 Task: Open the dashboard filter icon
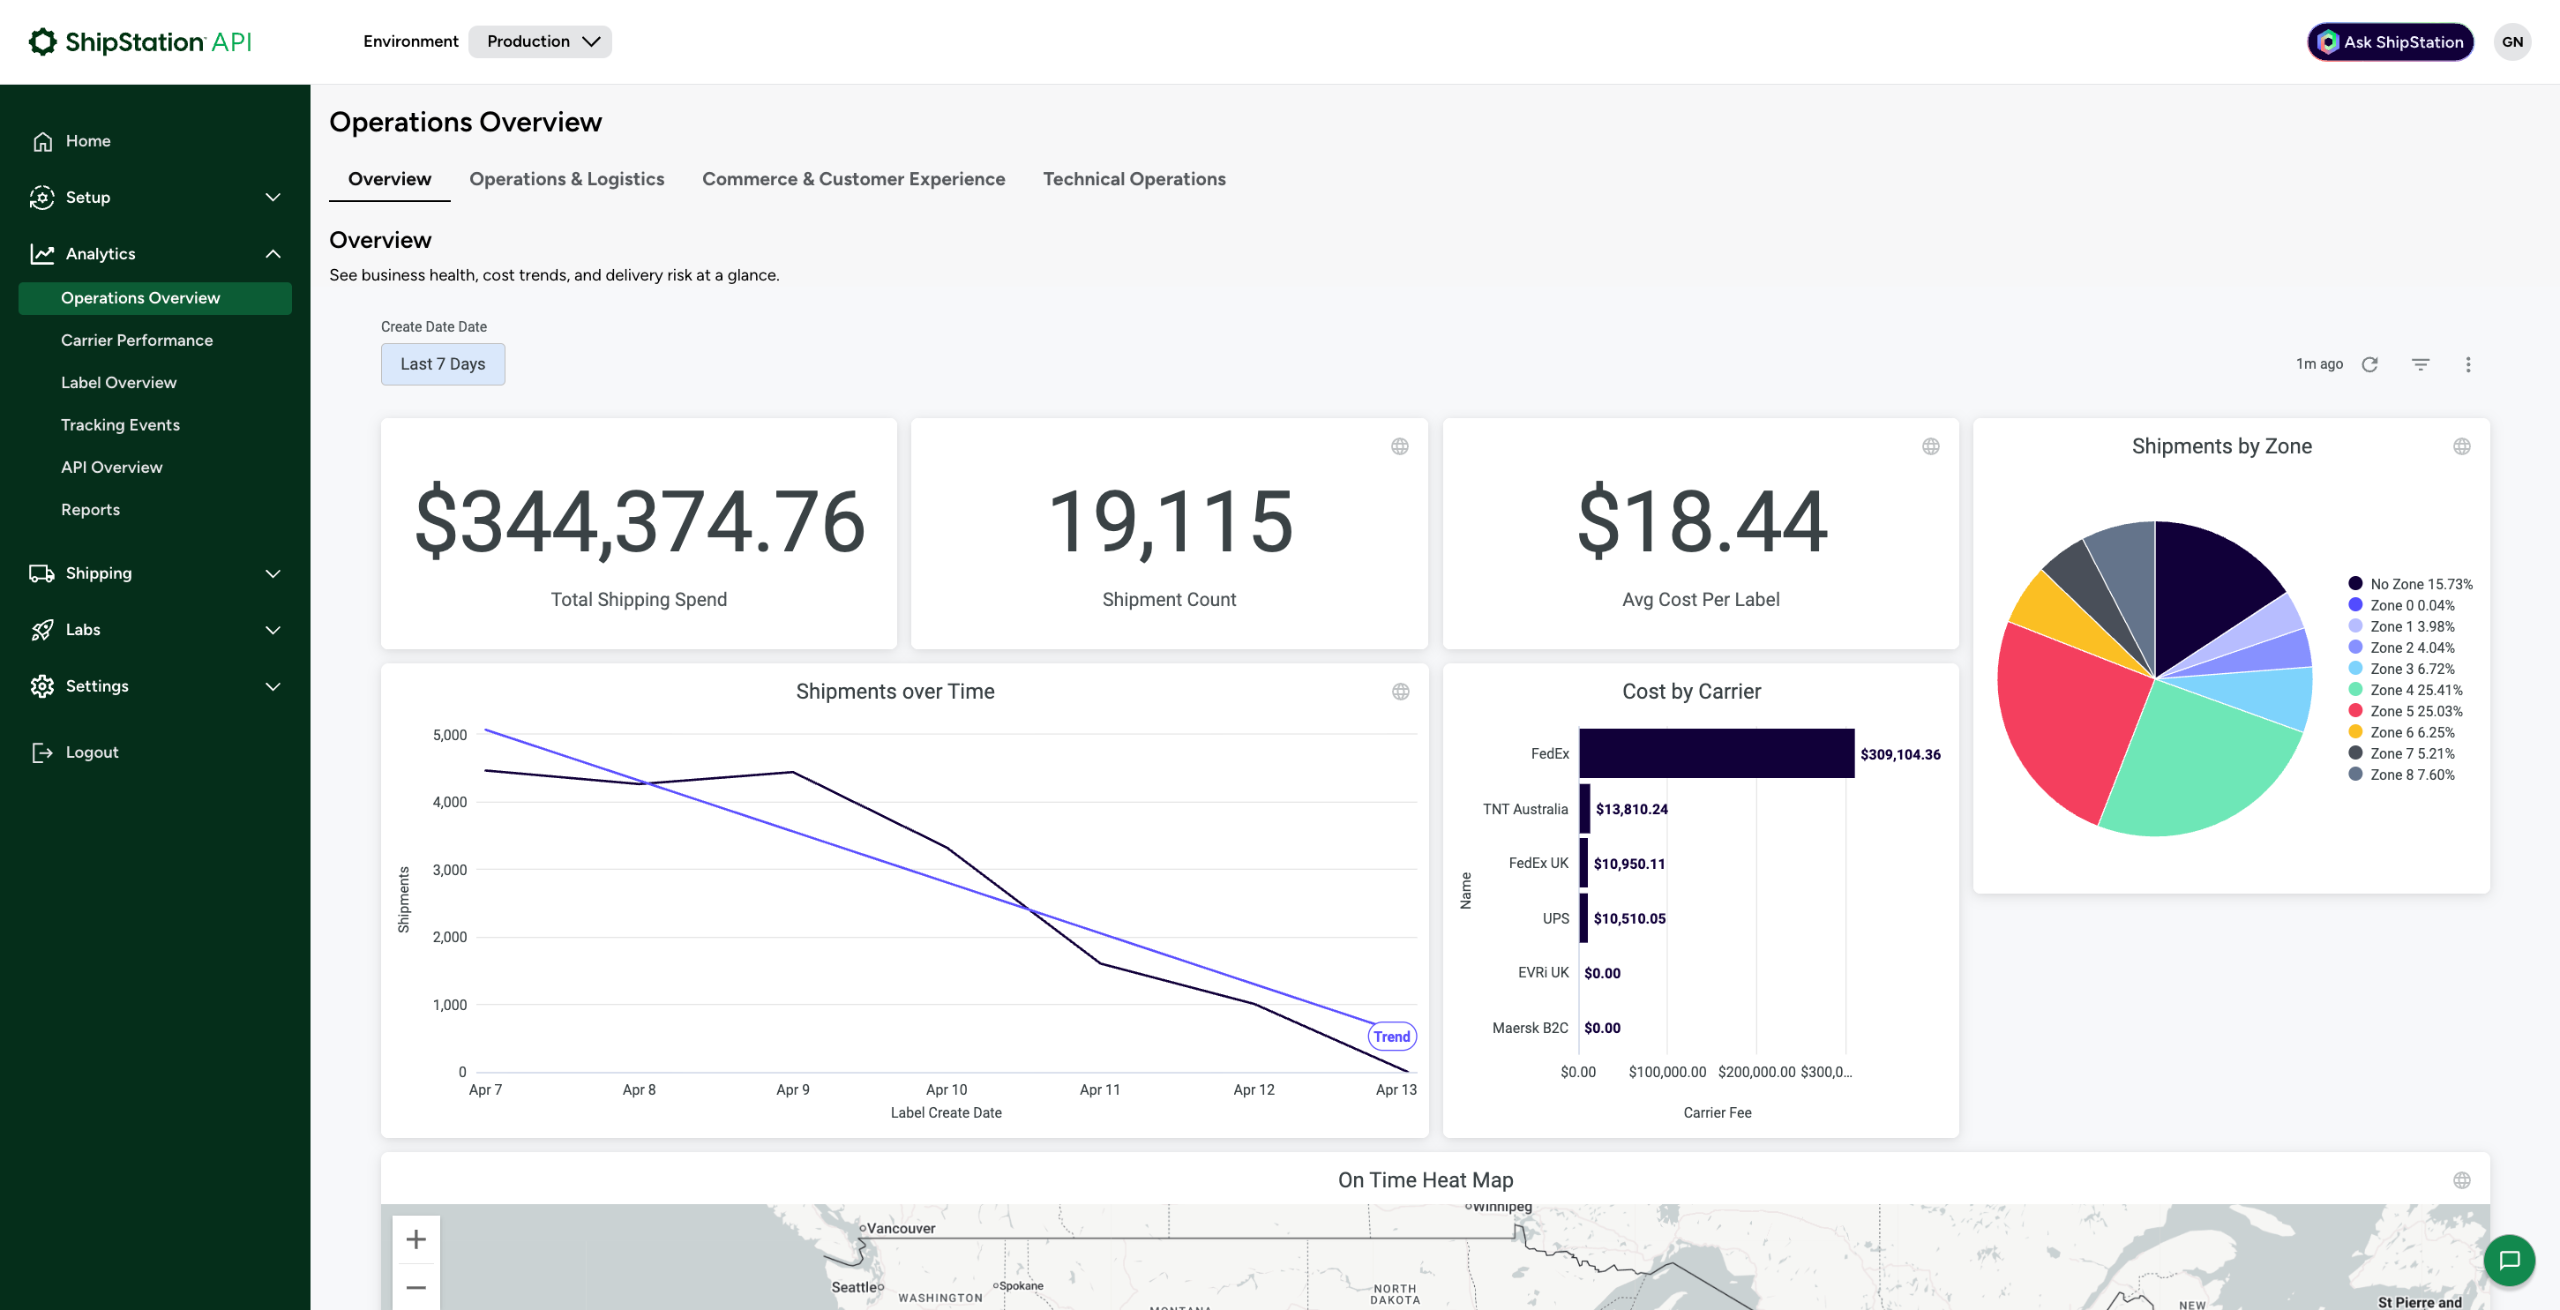[x=2420, y=364]
